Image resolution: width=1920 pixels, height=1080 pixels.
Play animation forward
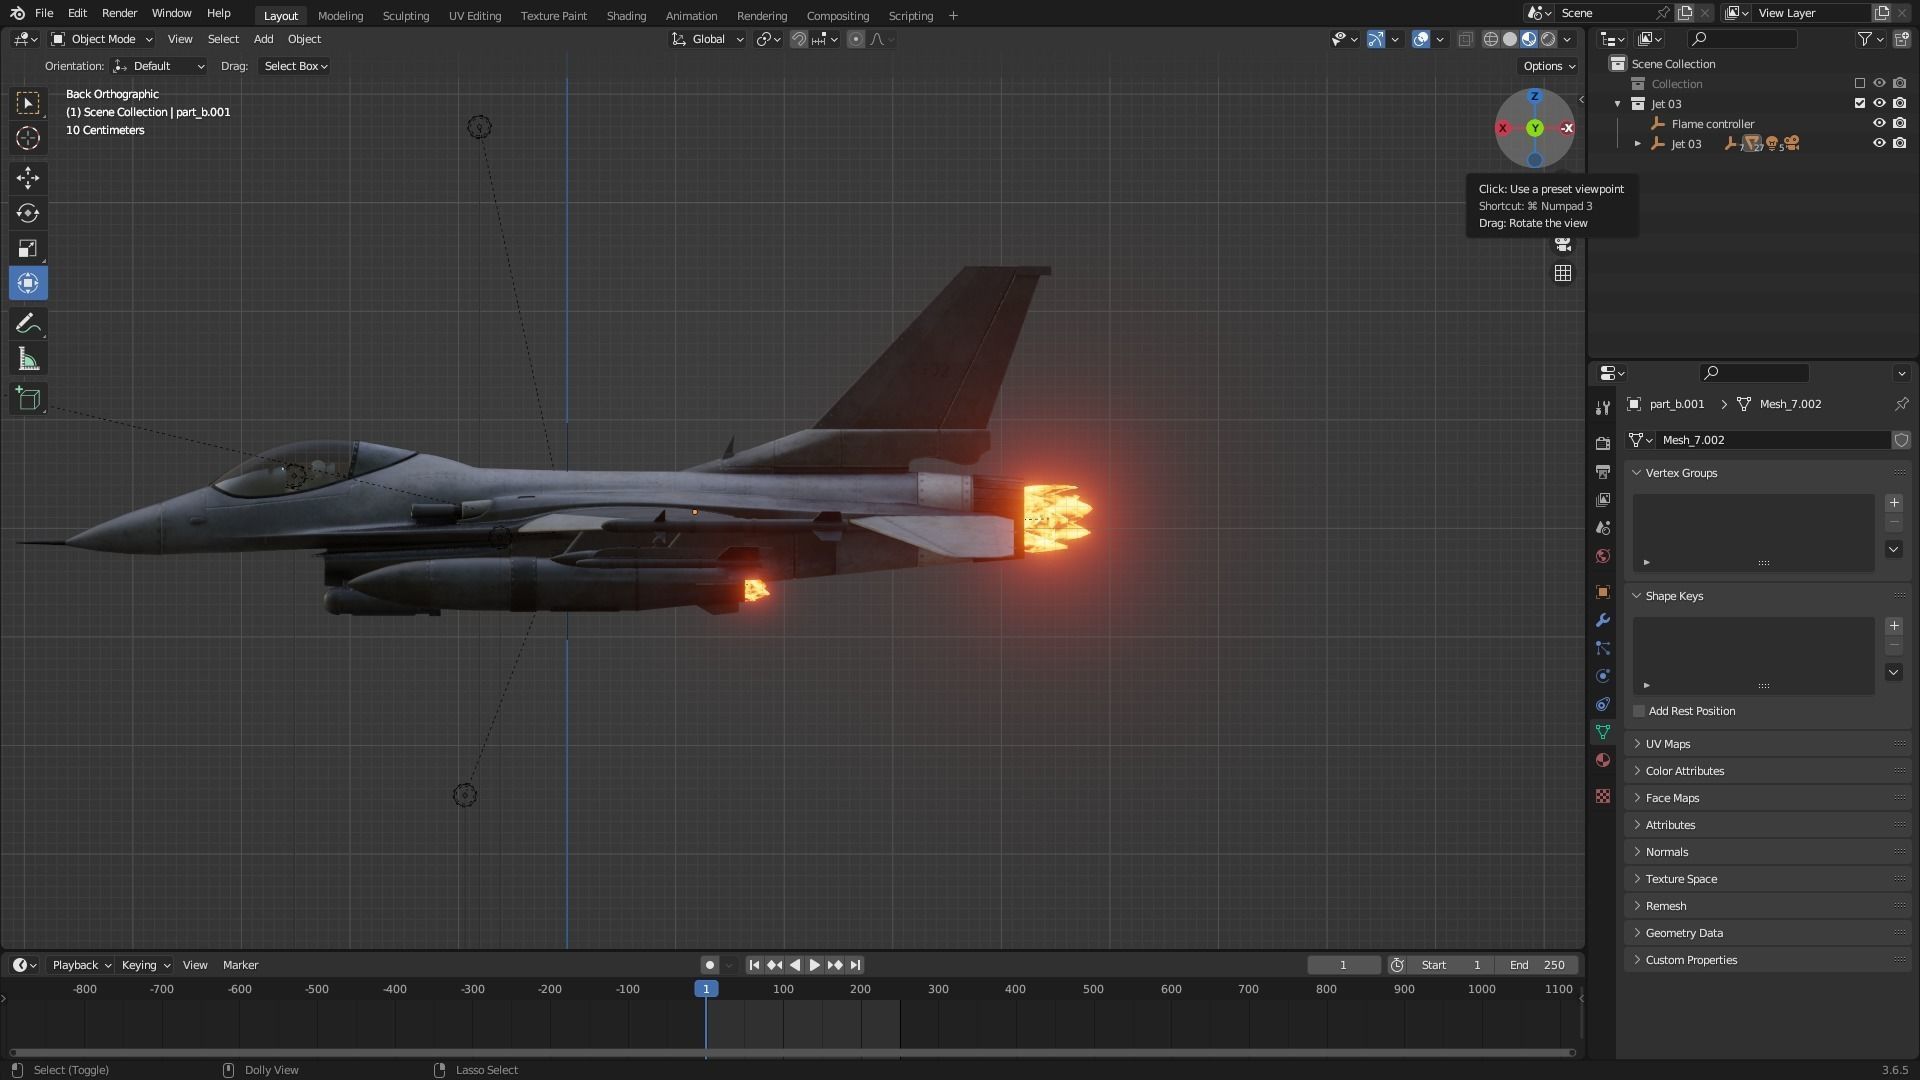coord(815,965)
